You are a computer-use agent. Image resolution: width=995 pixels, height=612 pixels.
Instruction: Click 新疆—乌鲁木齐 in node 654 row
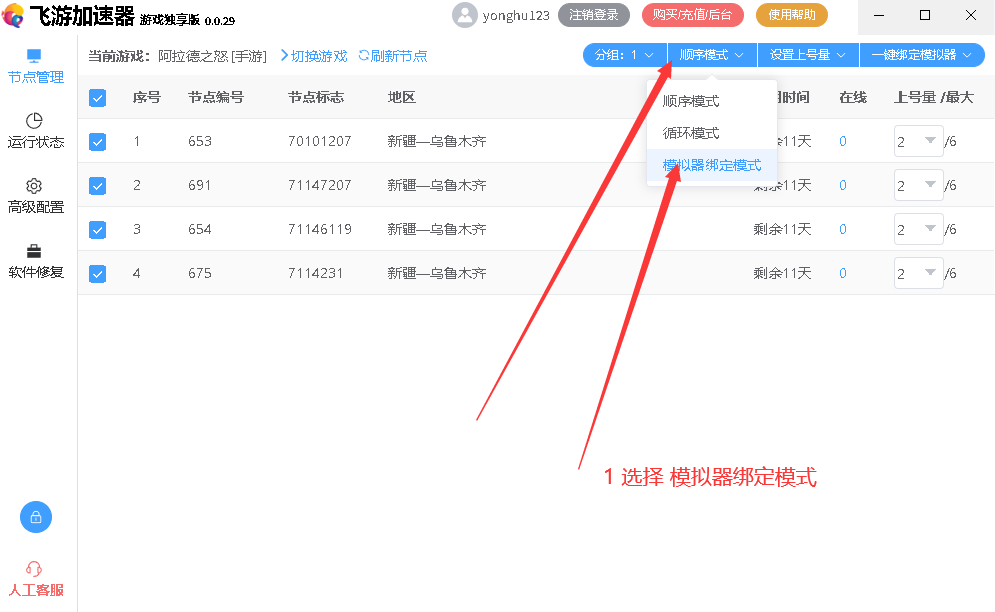point(437,229)
